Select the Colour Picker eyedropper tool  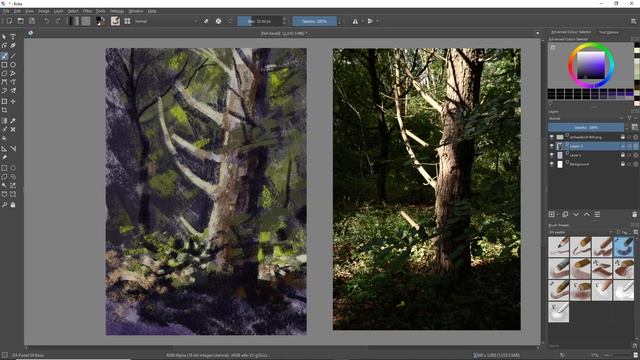tap(13, 121)
